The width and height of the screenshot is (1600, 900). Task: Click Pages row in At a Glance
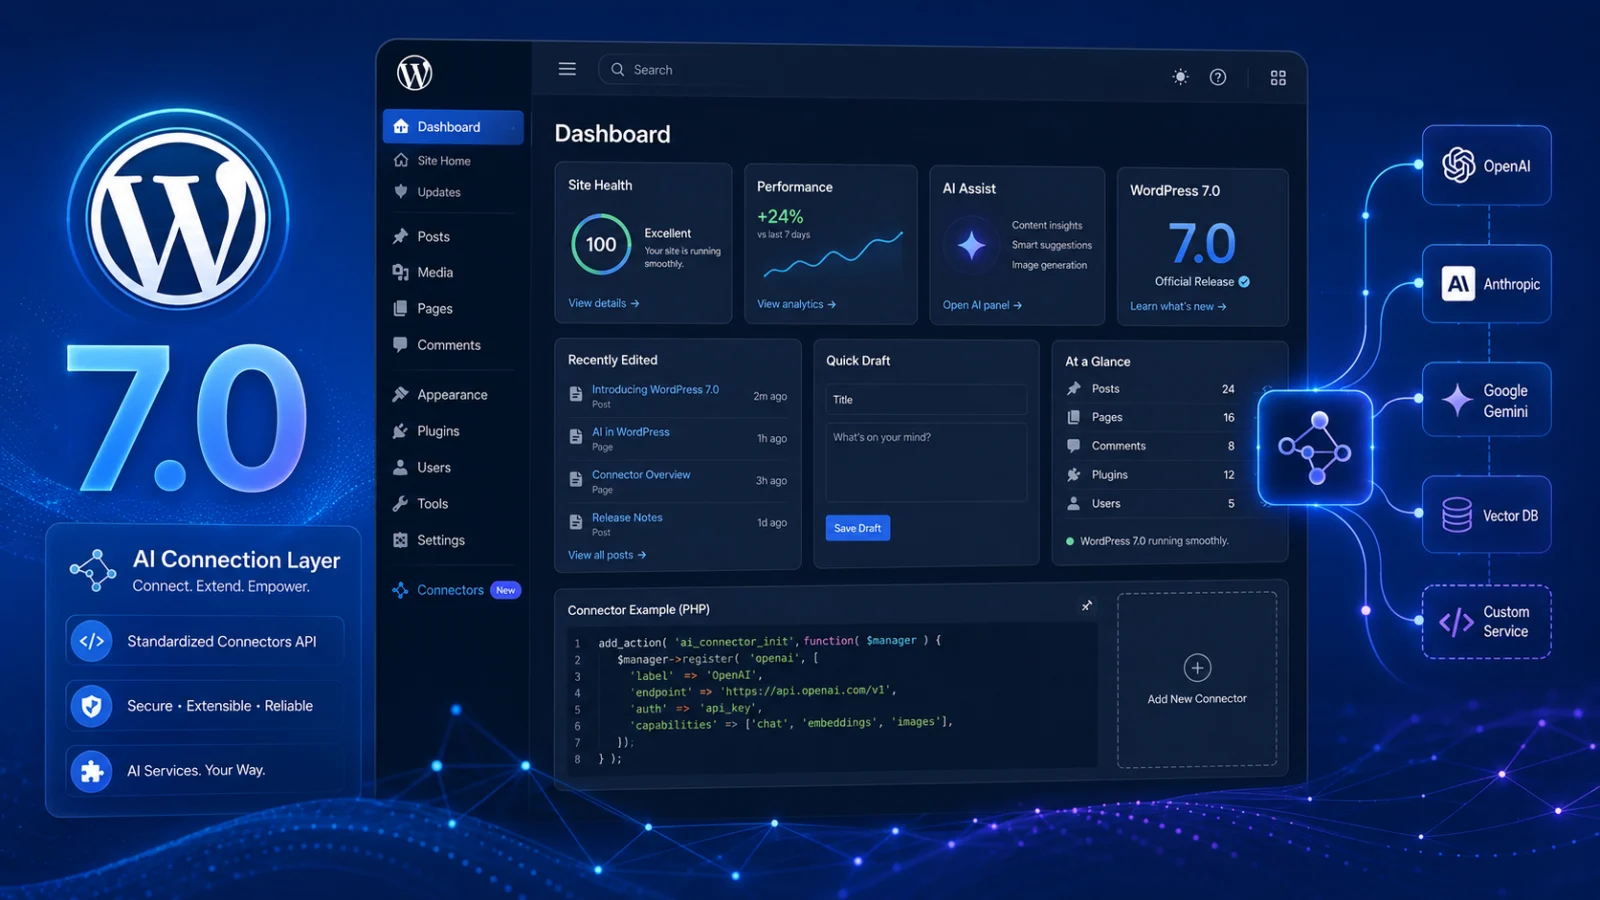(1151, 417)
